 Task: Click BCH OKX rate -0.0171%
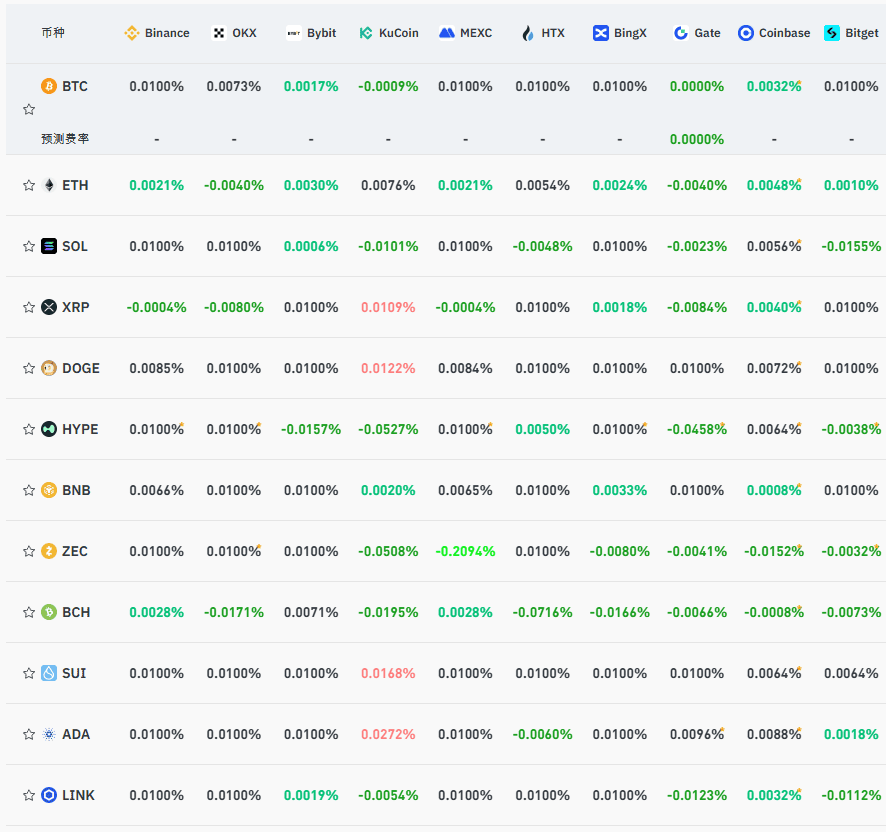tap(234, 613)
